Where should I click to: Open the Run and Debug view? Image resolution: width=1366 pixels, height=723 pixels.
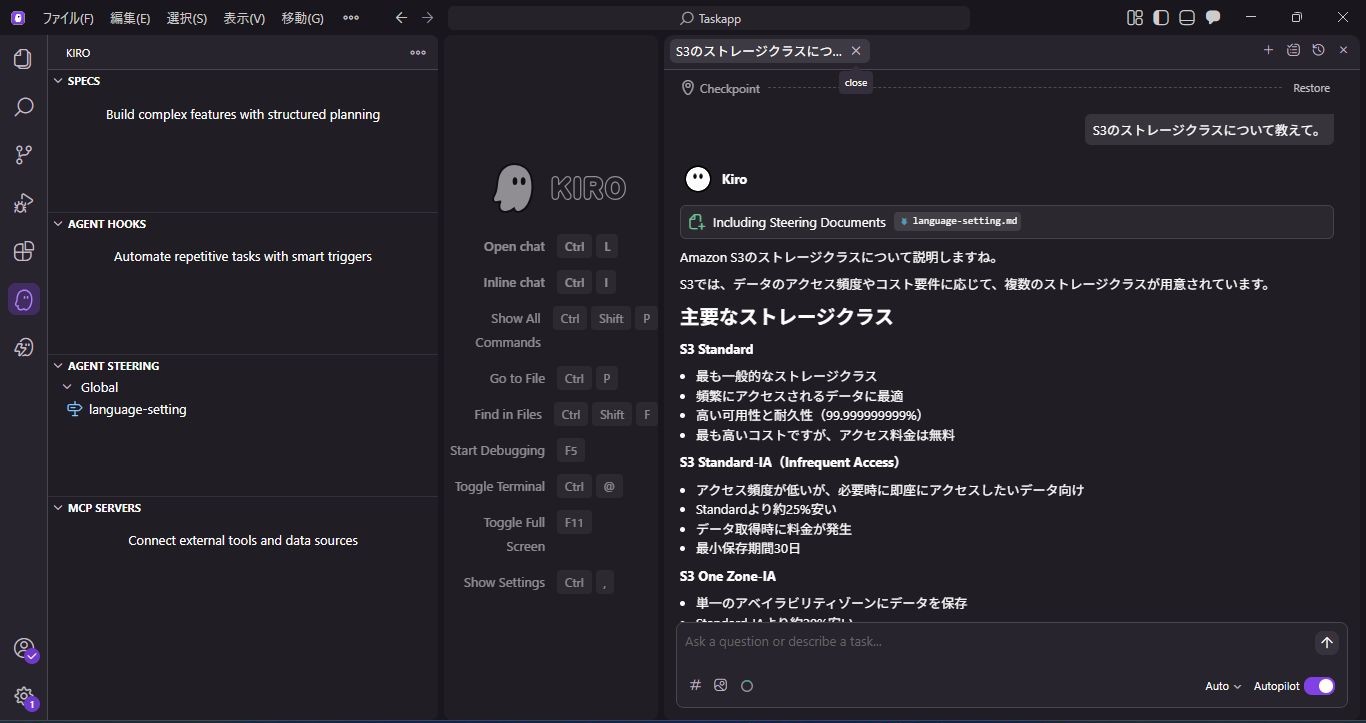tap(24, 203)
